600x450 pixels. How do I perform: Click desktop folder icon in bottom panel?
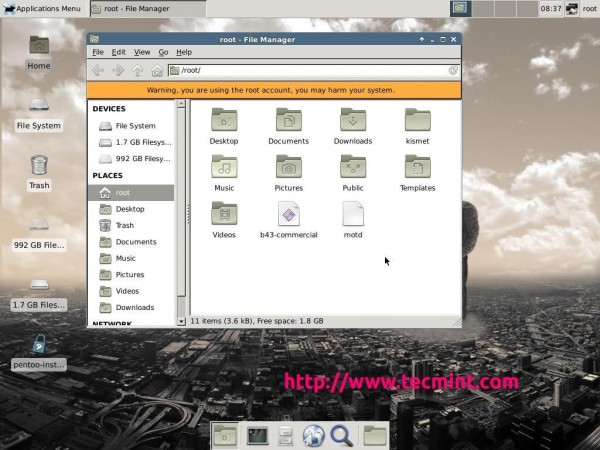(225, 435)
